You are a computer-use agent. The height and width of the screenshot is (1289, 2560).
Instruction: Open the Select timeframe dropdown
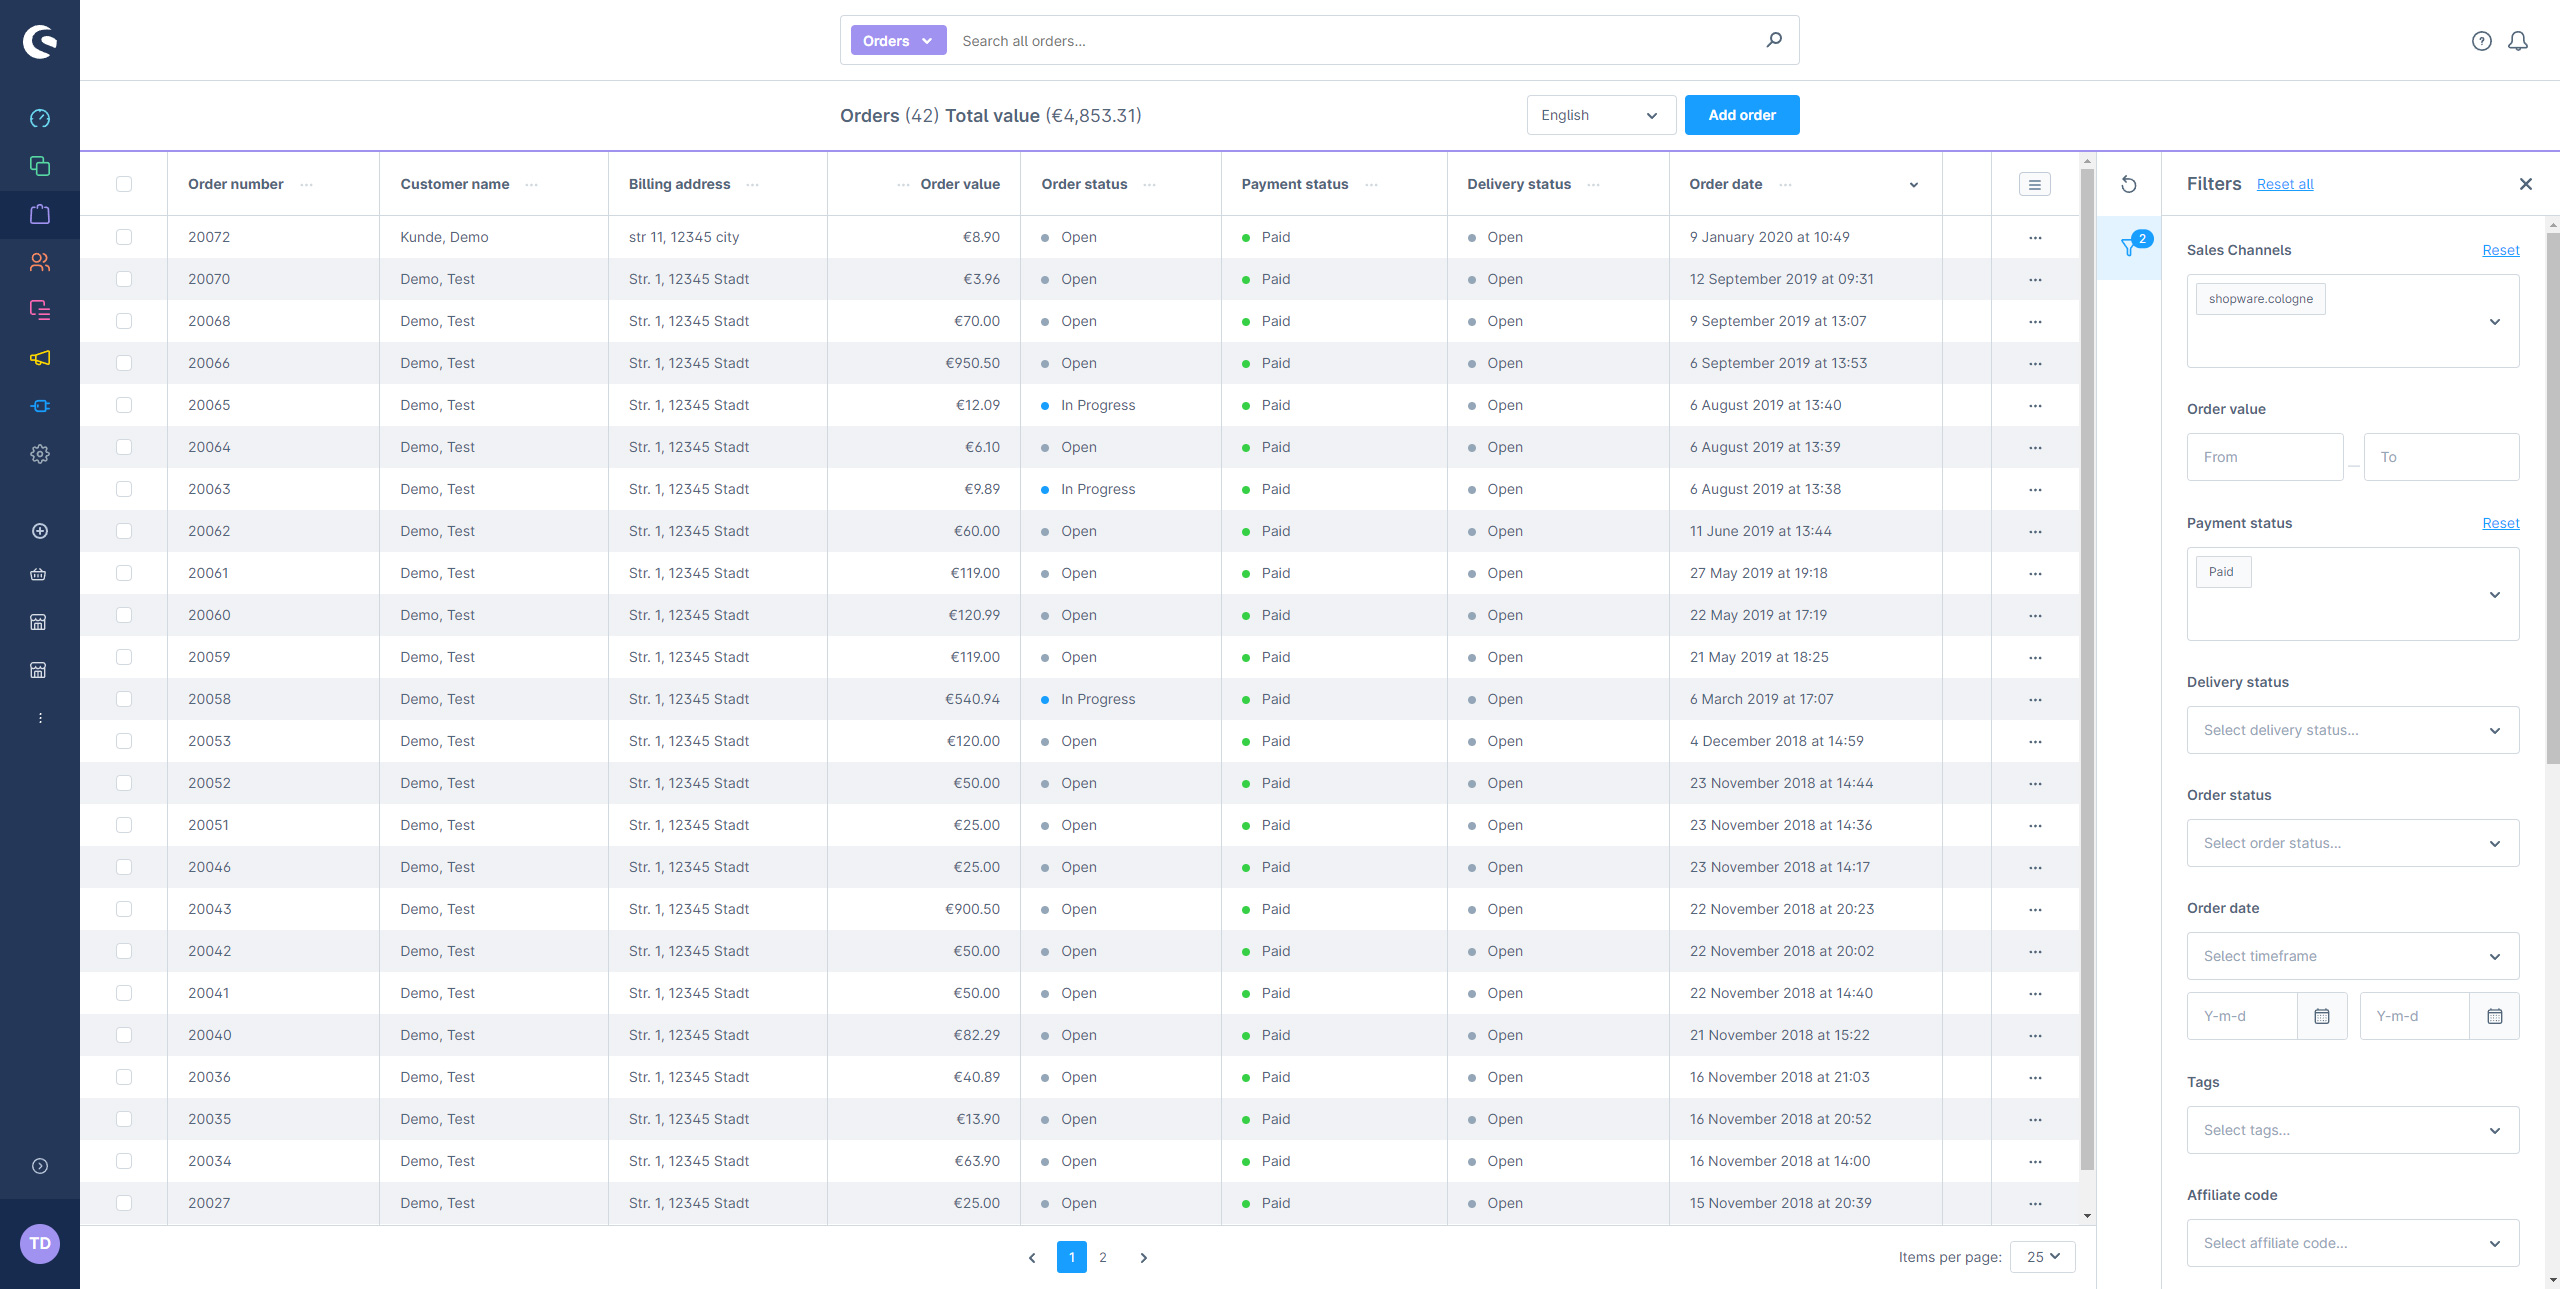coord(2352,956)
